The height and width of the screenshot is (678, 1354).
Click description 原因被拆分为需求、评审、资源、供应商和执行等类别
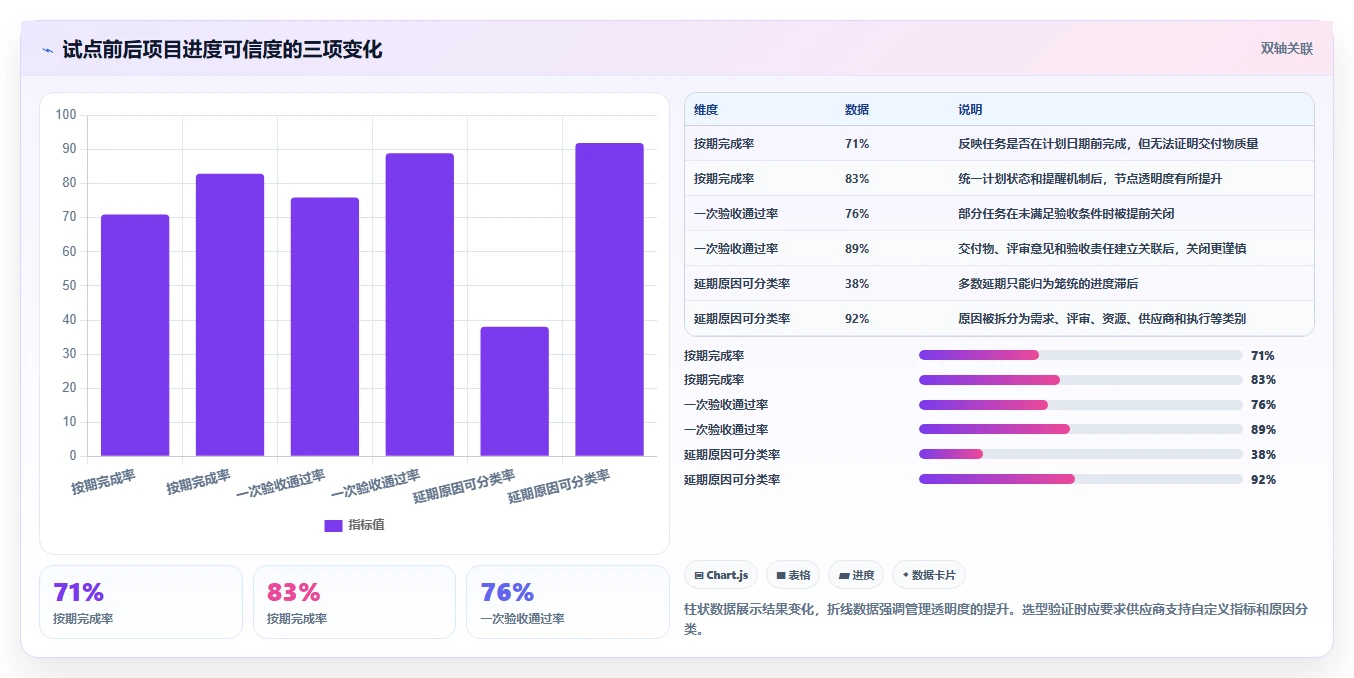tap(1102, 319)
